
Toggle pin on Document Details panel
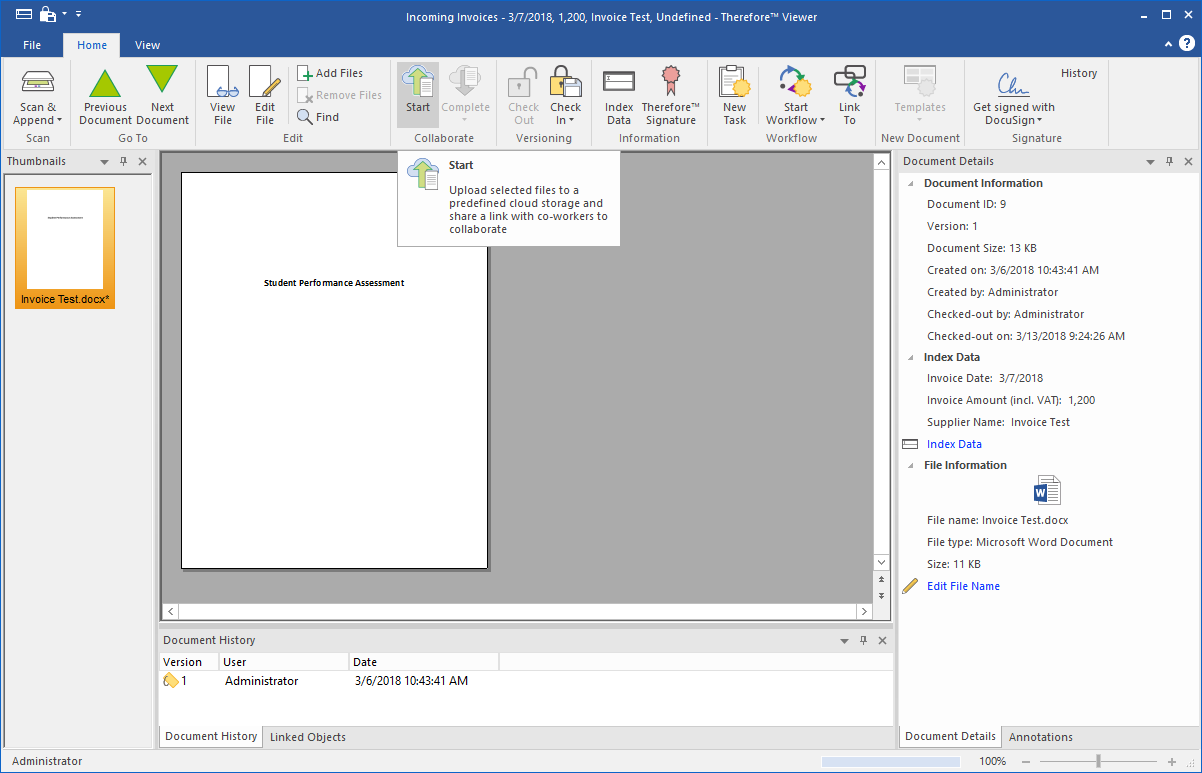1169,162
